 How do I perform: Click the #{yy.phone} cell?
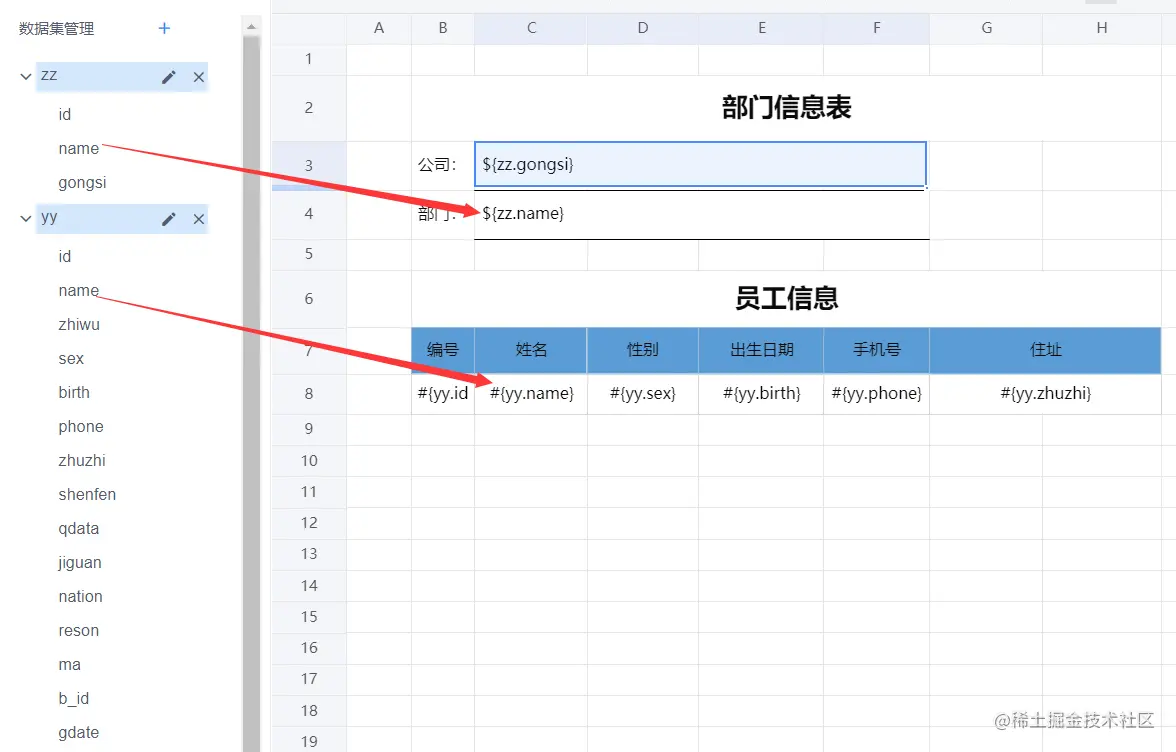(x=876, y=394)
